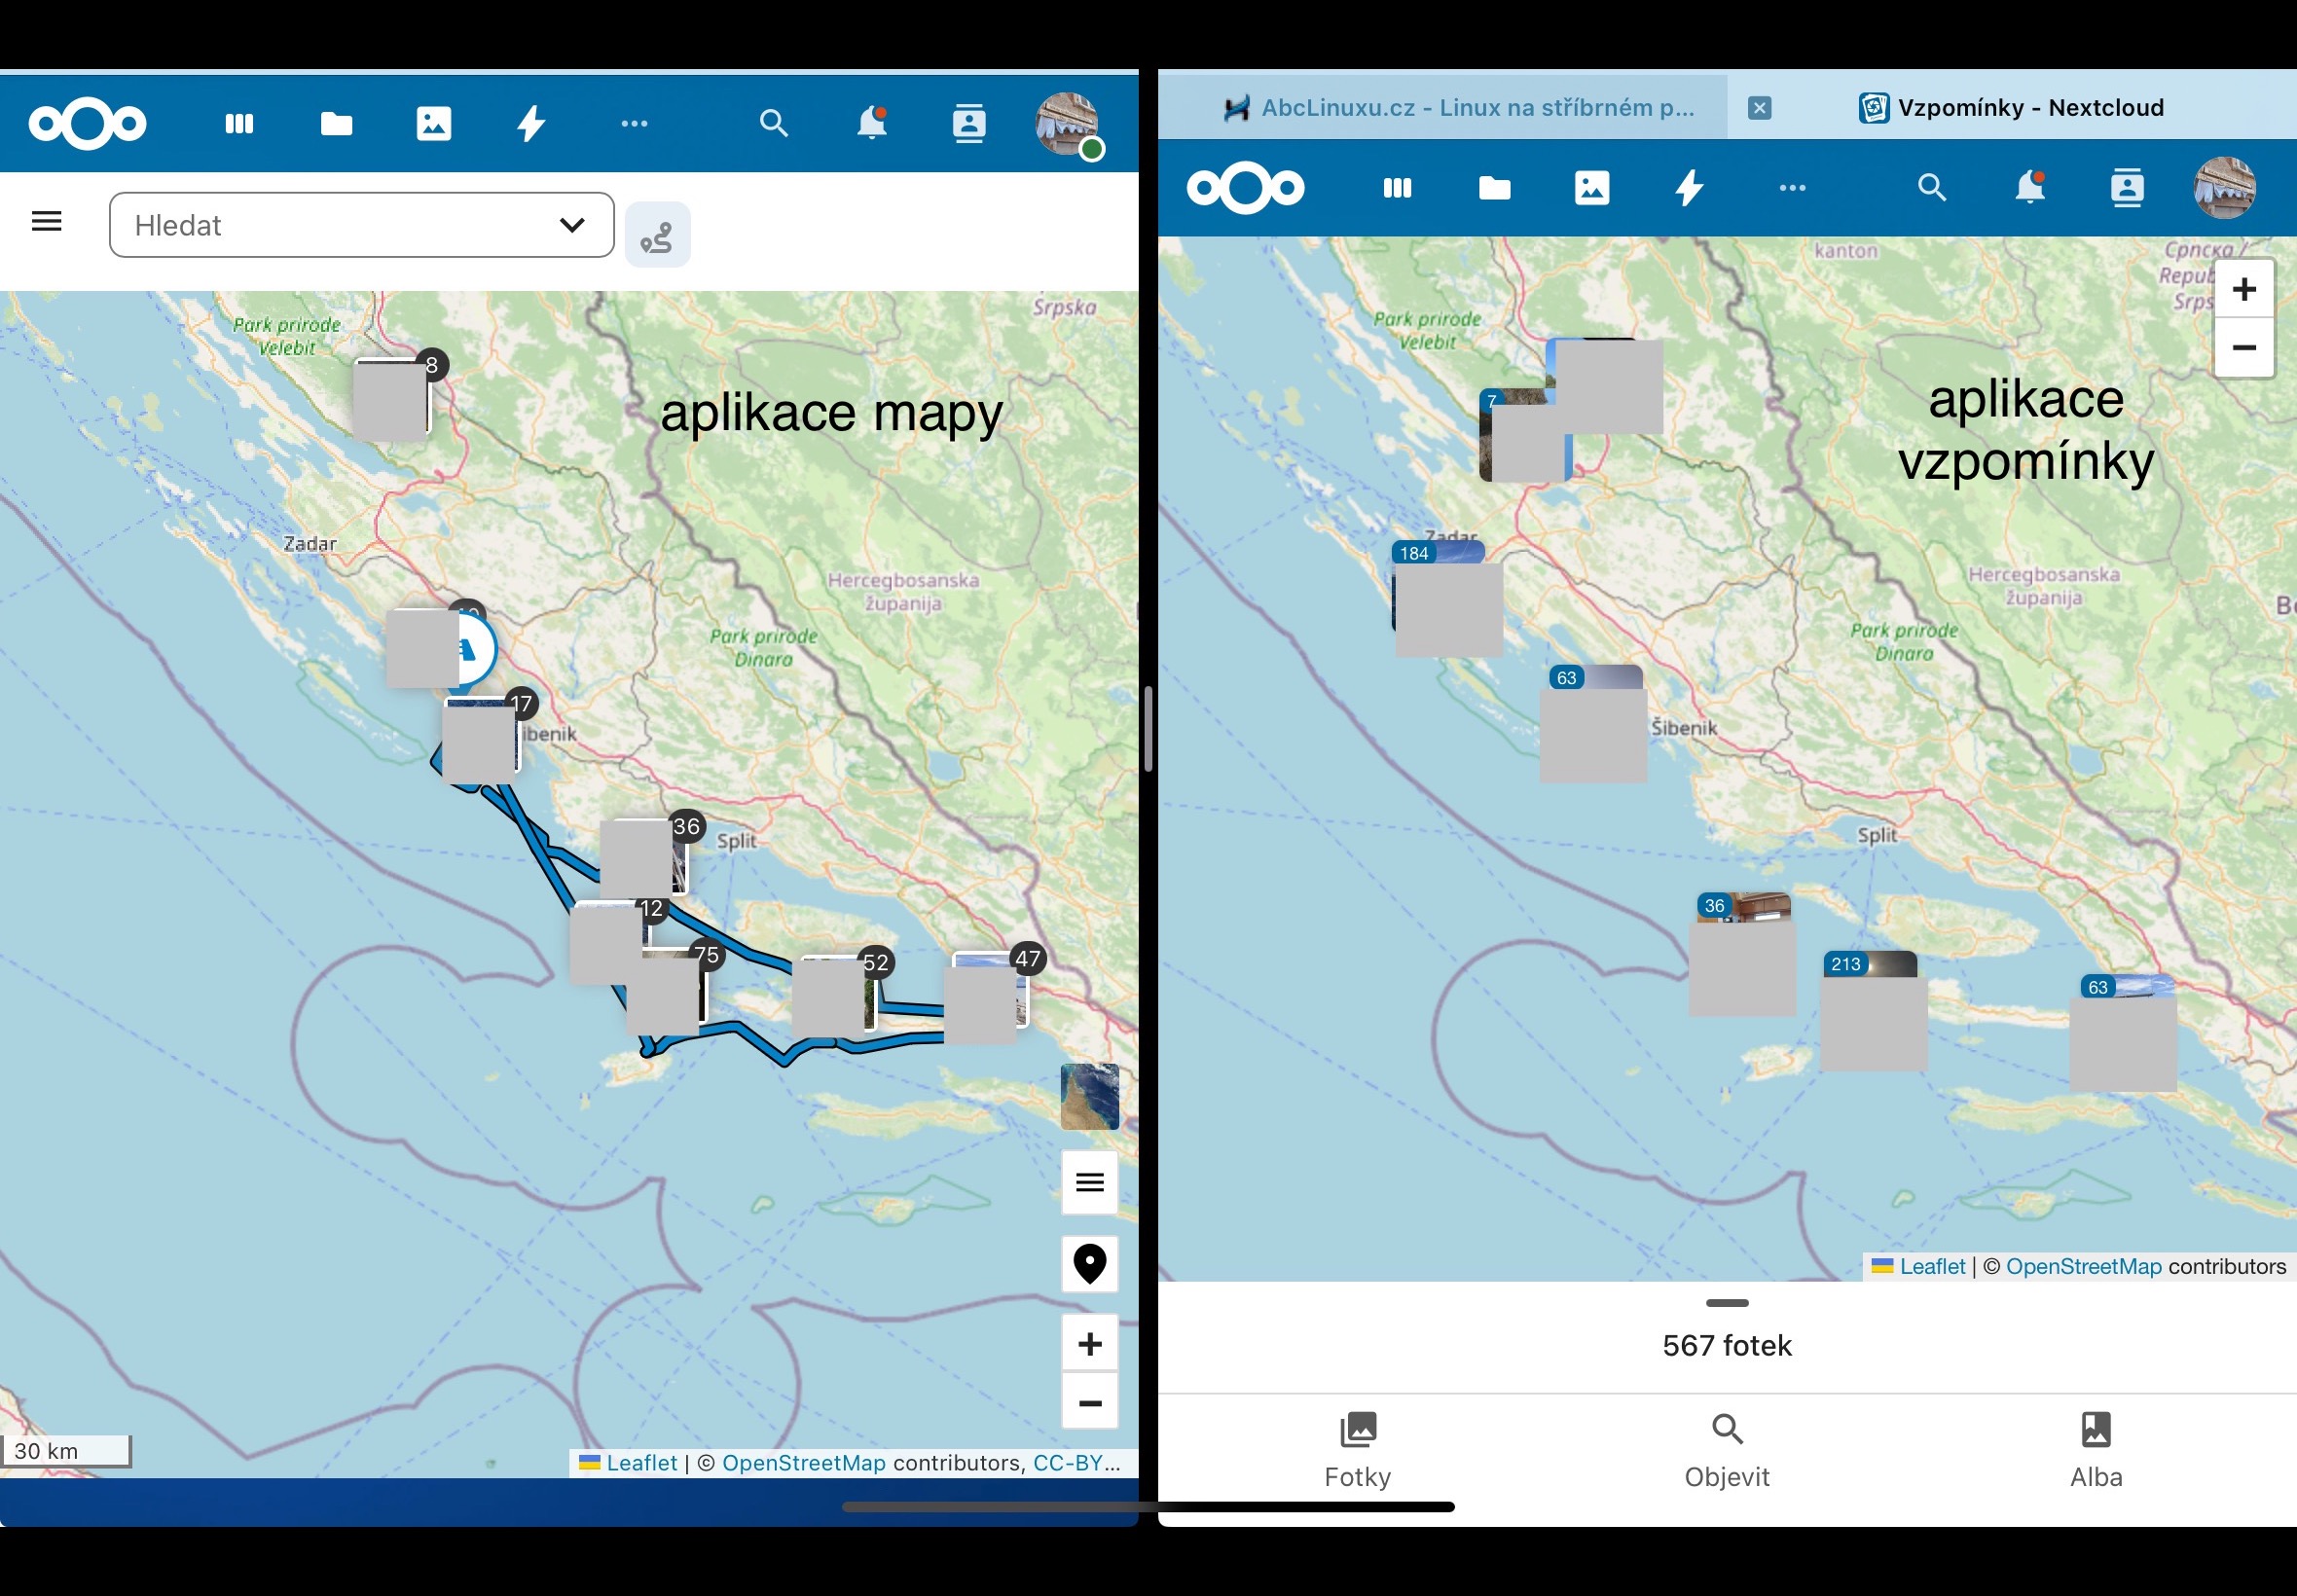Open CC-BY license link in Maps attribution

click(1076, 1463)
